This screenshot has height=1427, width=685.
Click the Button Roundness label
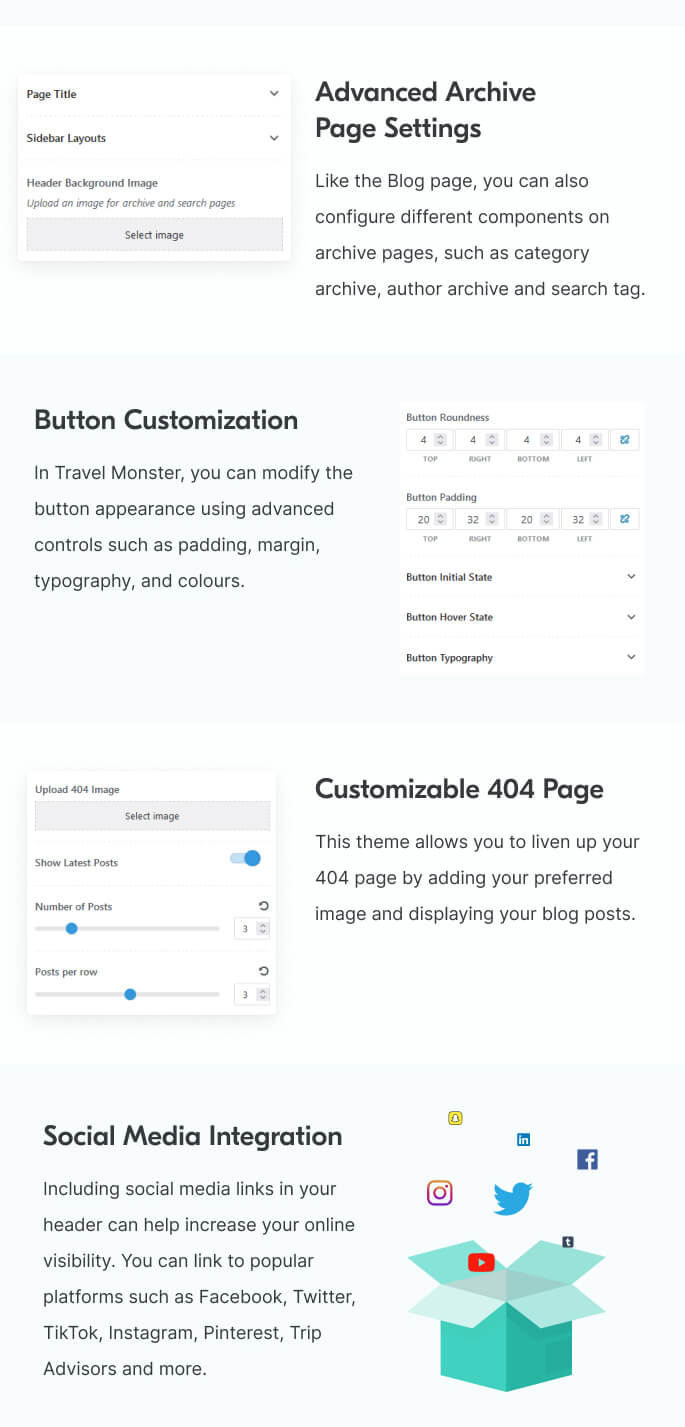click(x=448, y=417)
